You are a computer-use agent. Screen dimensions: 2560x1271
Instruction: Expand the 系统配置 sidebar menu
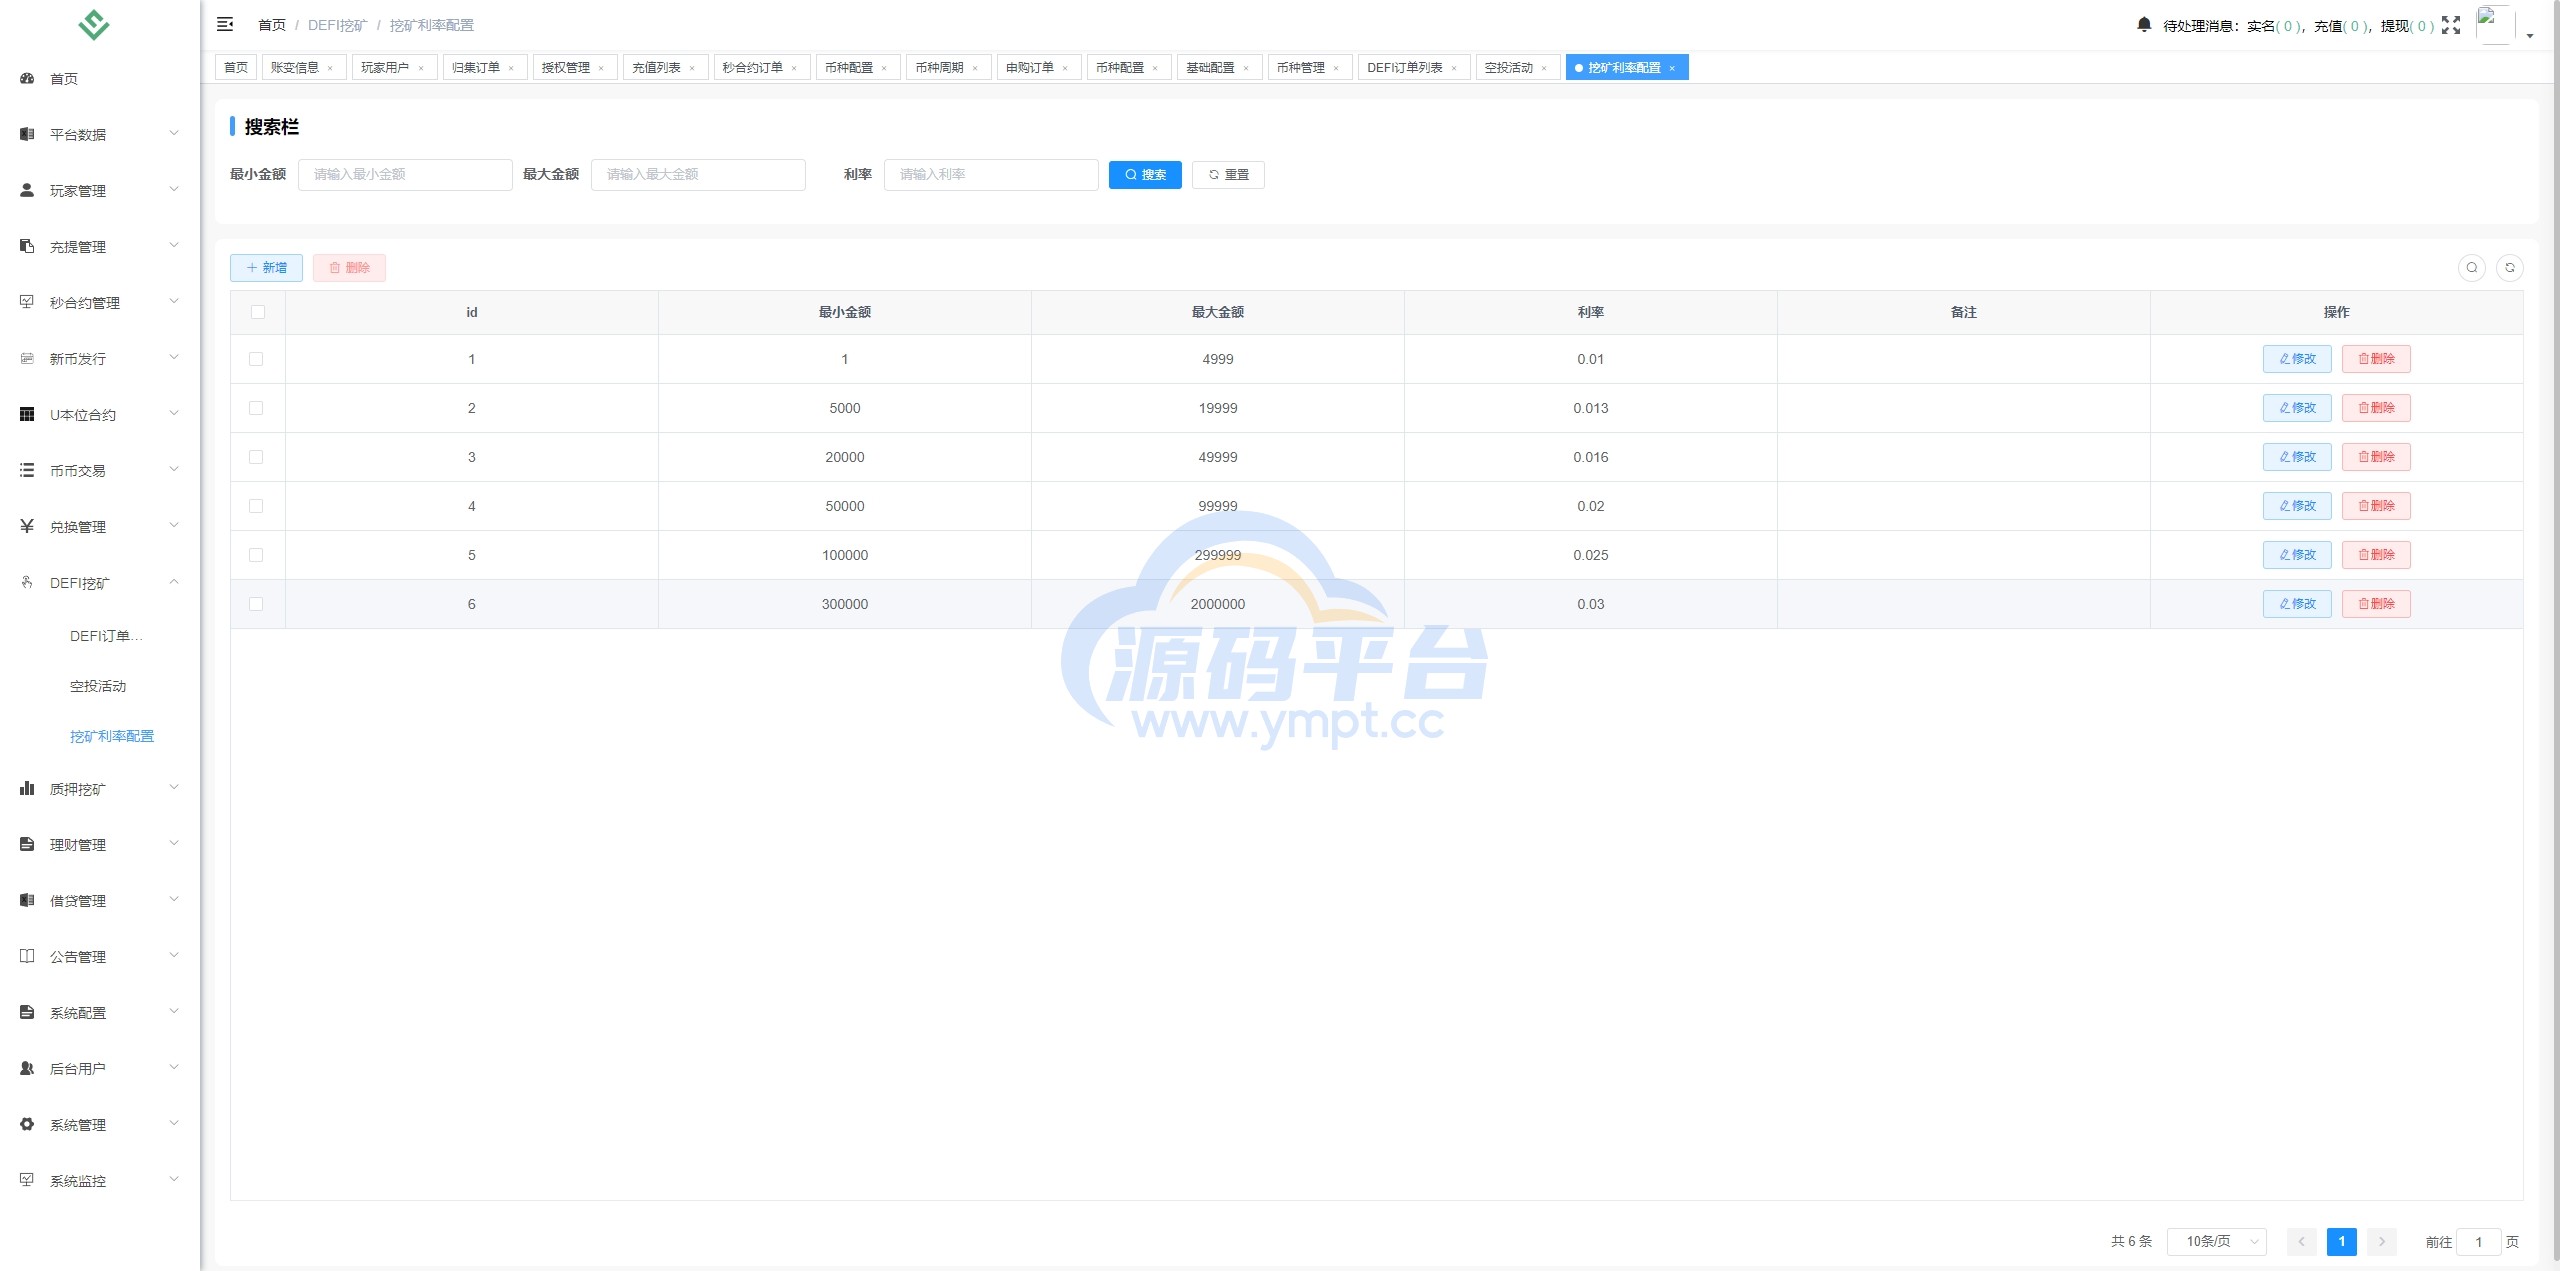(100, 1012)
